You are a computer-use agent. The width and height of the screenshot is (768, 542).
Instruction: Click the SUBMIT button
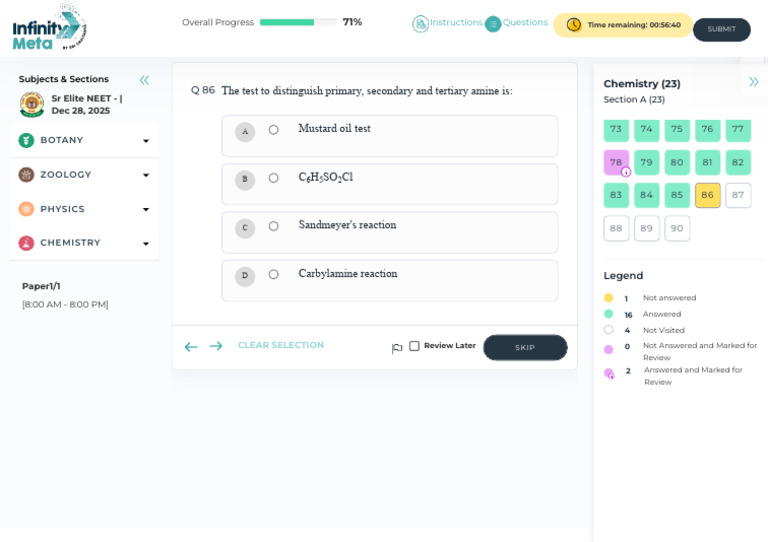click(721, 29)
